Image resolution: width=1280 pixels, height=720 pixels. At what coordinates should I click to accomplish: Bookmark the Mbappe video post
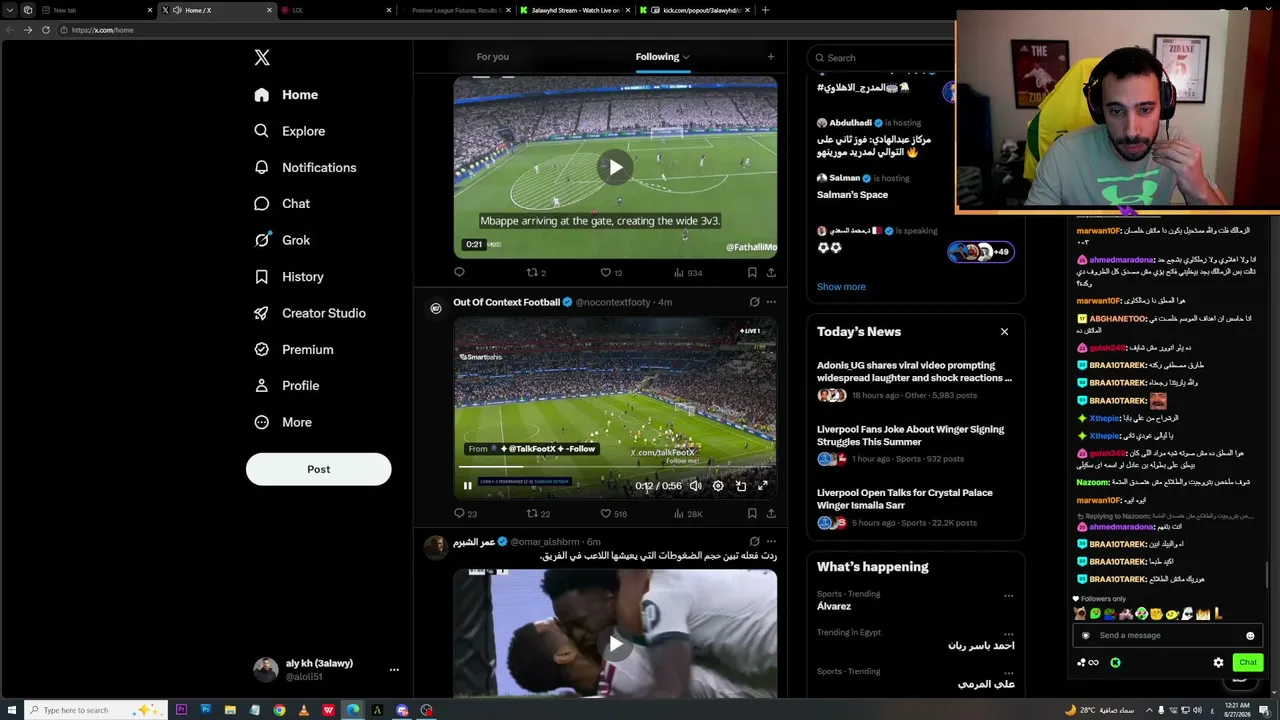(x=752, y=272)
